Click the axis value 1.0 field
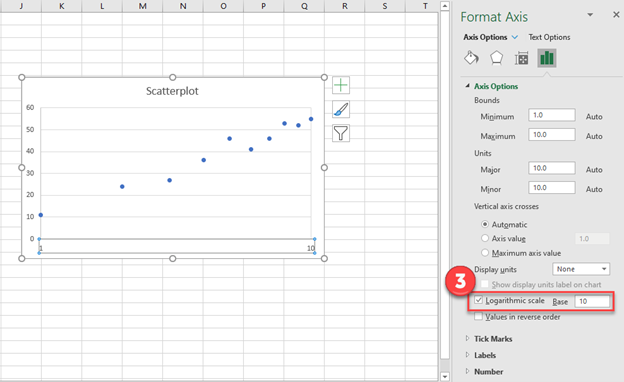624x382 pixels. click(592, 238)
